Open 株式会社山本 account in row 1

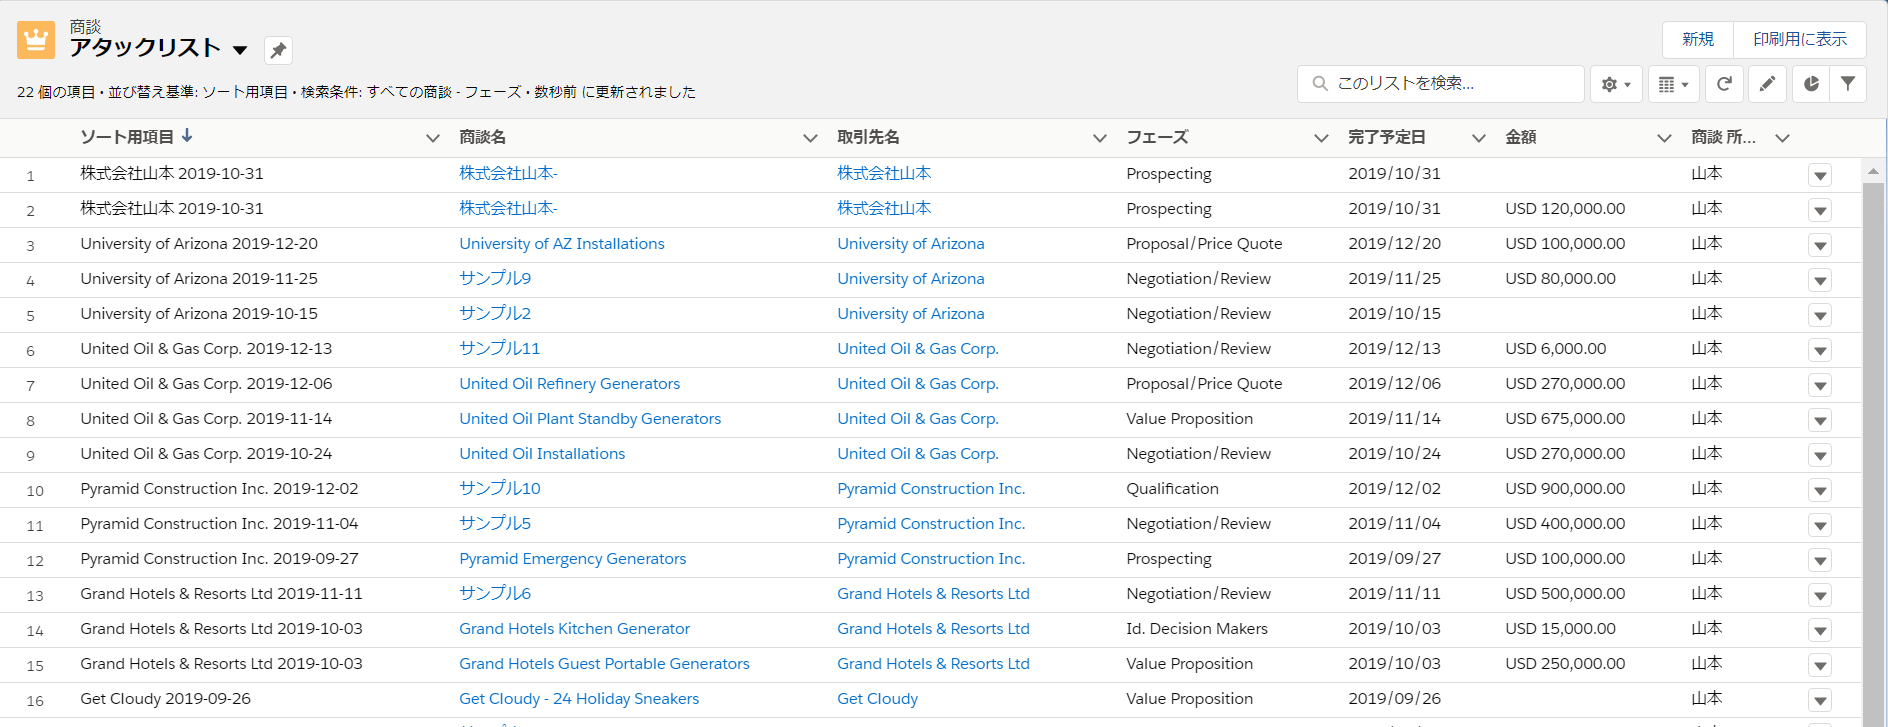point(884,173)
